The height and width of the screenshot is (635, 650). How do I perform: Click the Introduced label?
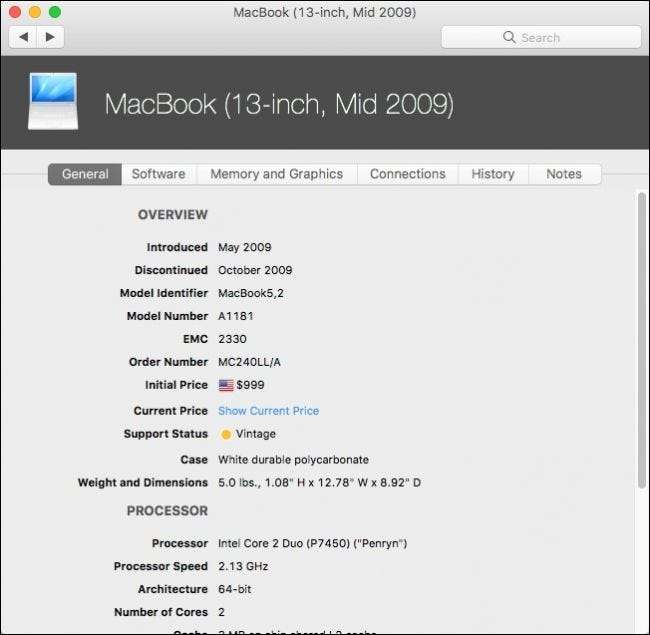(177, 247)
